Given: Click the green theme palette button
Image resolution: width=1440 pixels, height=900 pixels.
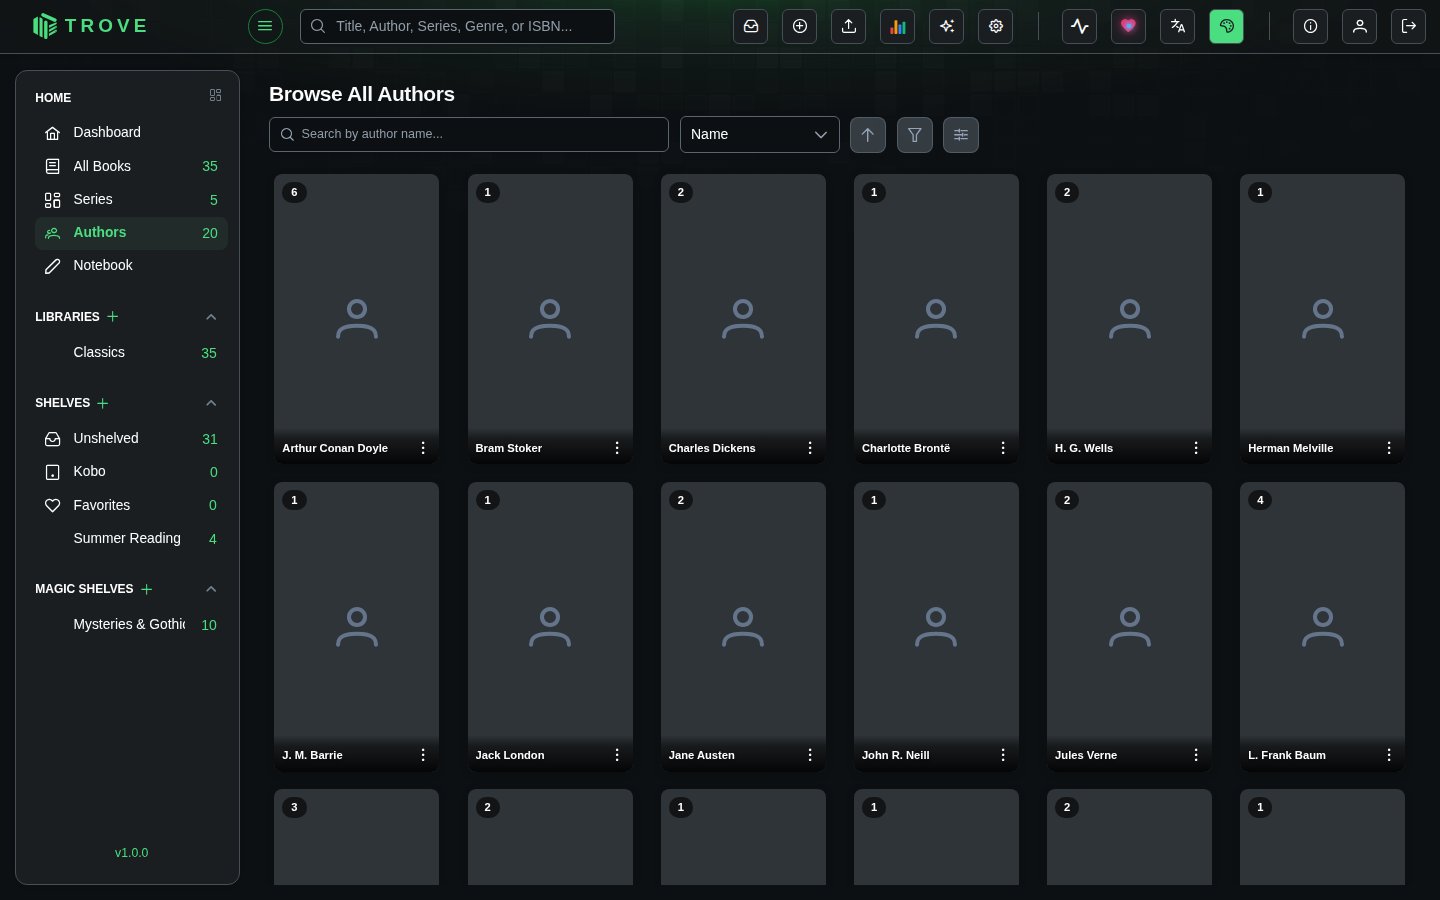Looking at the screenshot, I should [x=1227, y=26].
